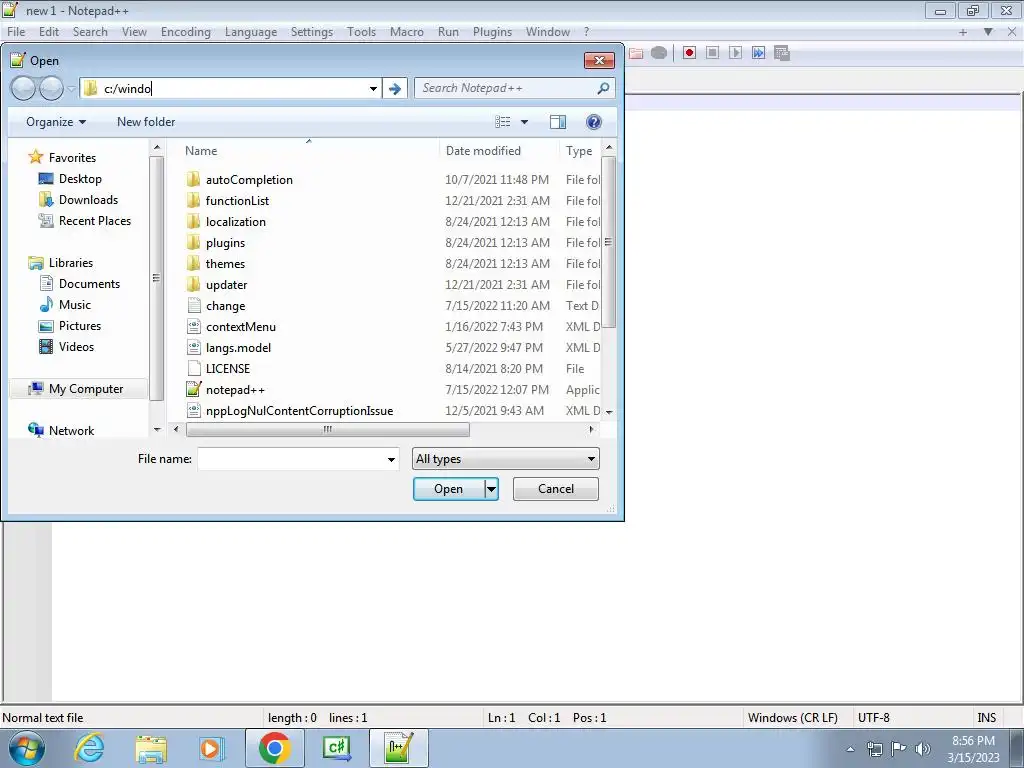The height and width of the screenshot is (768, 1024).
Task: Select Network in navigation pane
Action: (61, 430)
